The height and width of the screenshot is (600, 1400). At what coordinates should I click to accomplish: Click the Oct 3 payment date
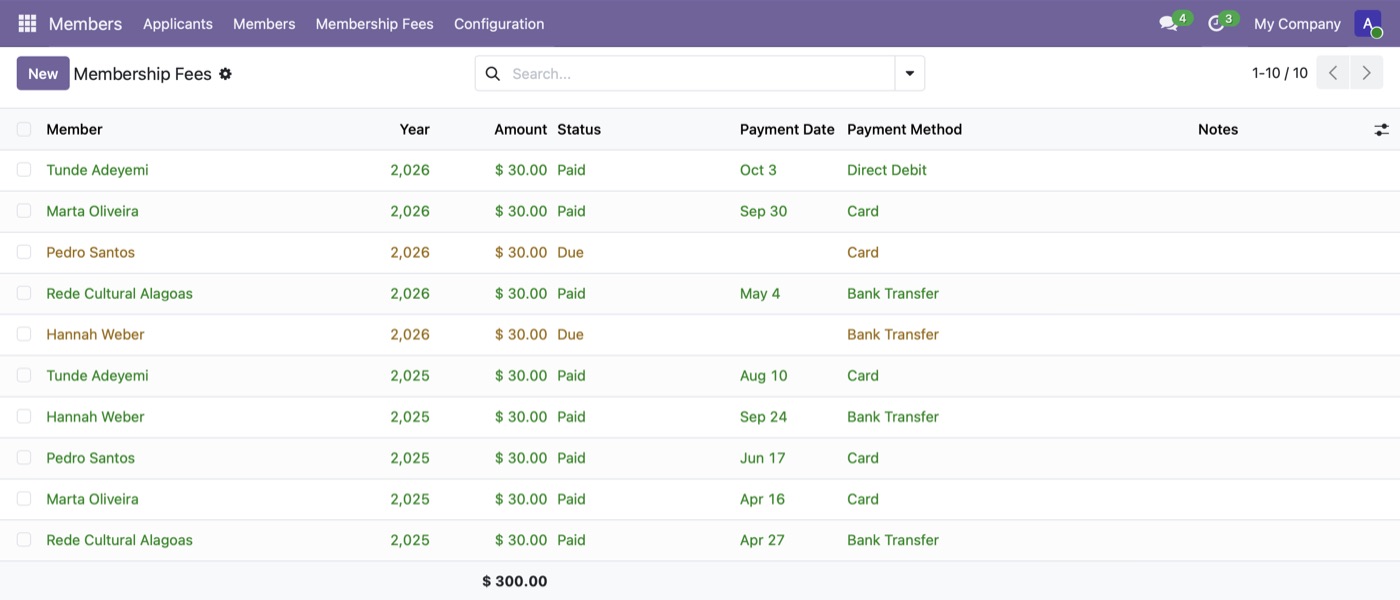click(x=758, y=170)
